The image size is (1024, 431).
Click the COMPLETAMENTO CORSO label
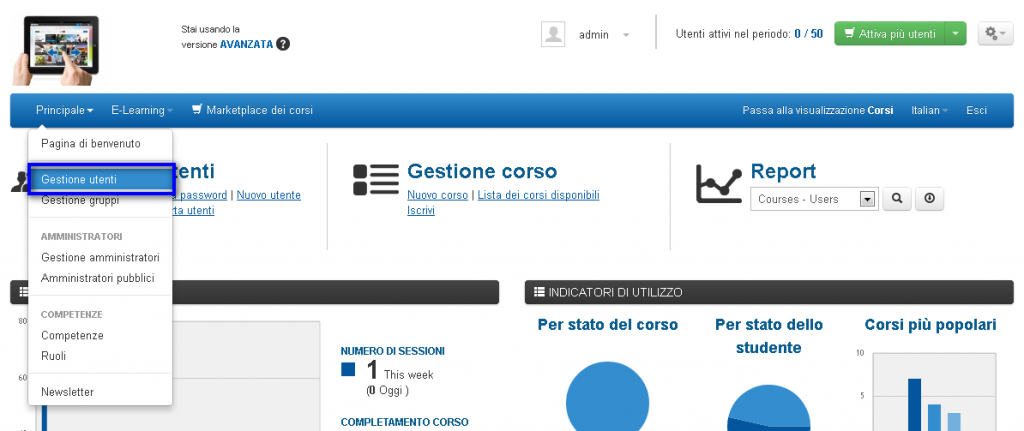click(x=404, y=423)
